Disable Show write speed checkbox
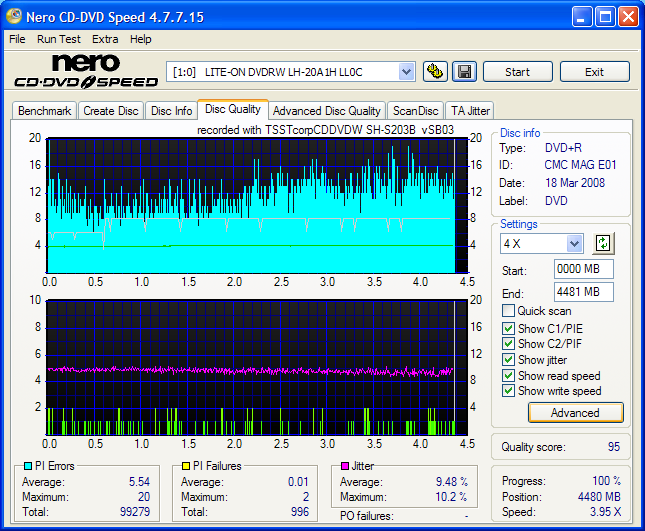 click(509, 392)
